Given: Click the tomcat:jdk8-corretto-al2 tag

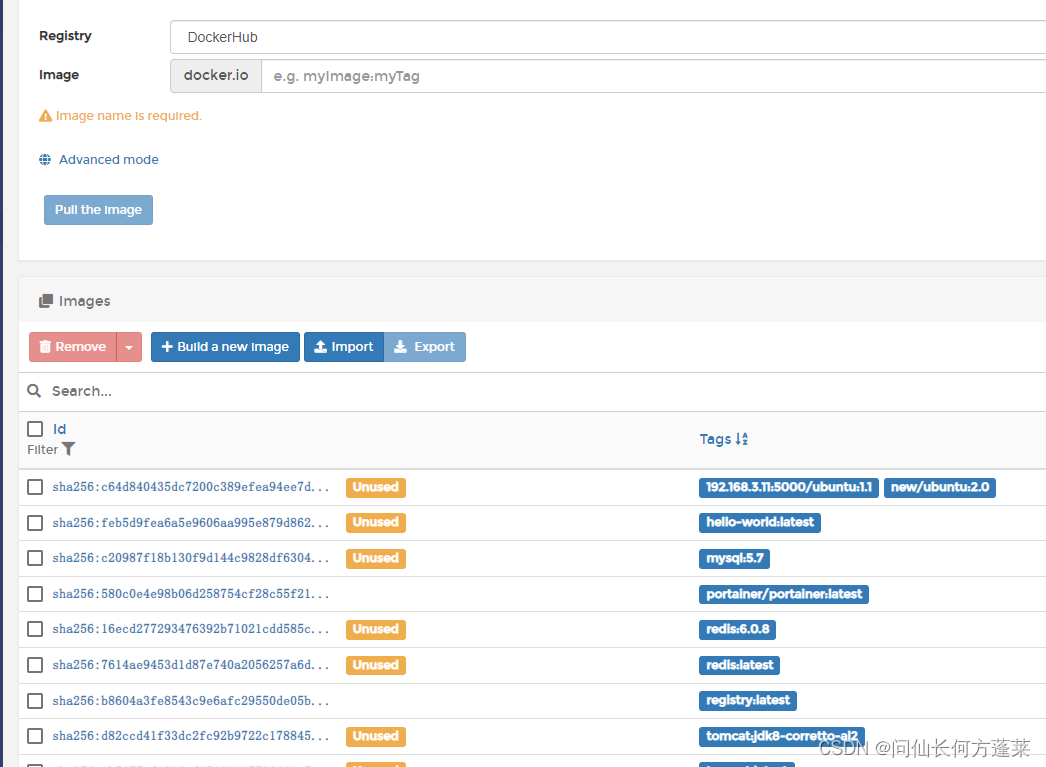Looking at the screenshot, I should click(x=782, y=736).
